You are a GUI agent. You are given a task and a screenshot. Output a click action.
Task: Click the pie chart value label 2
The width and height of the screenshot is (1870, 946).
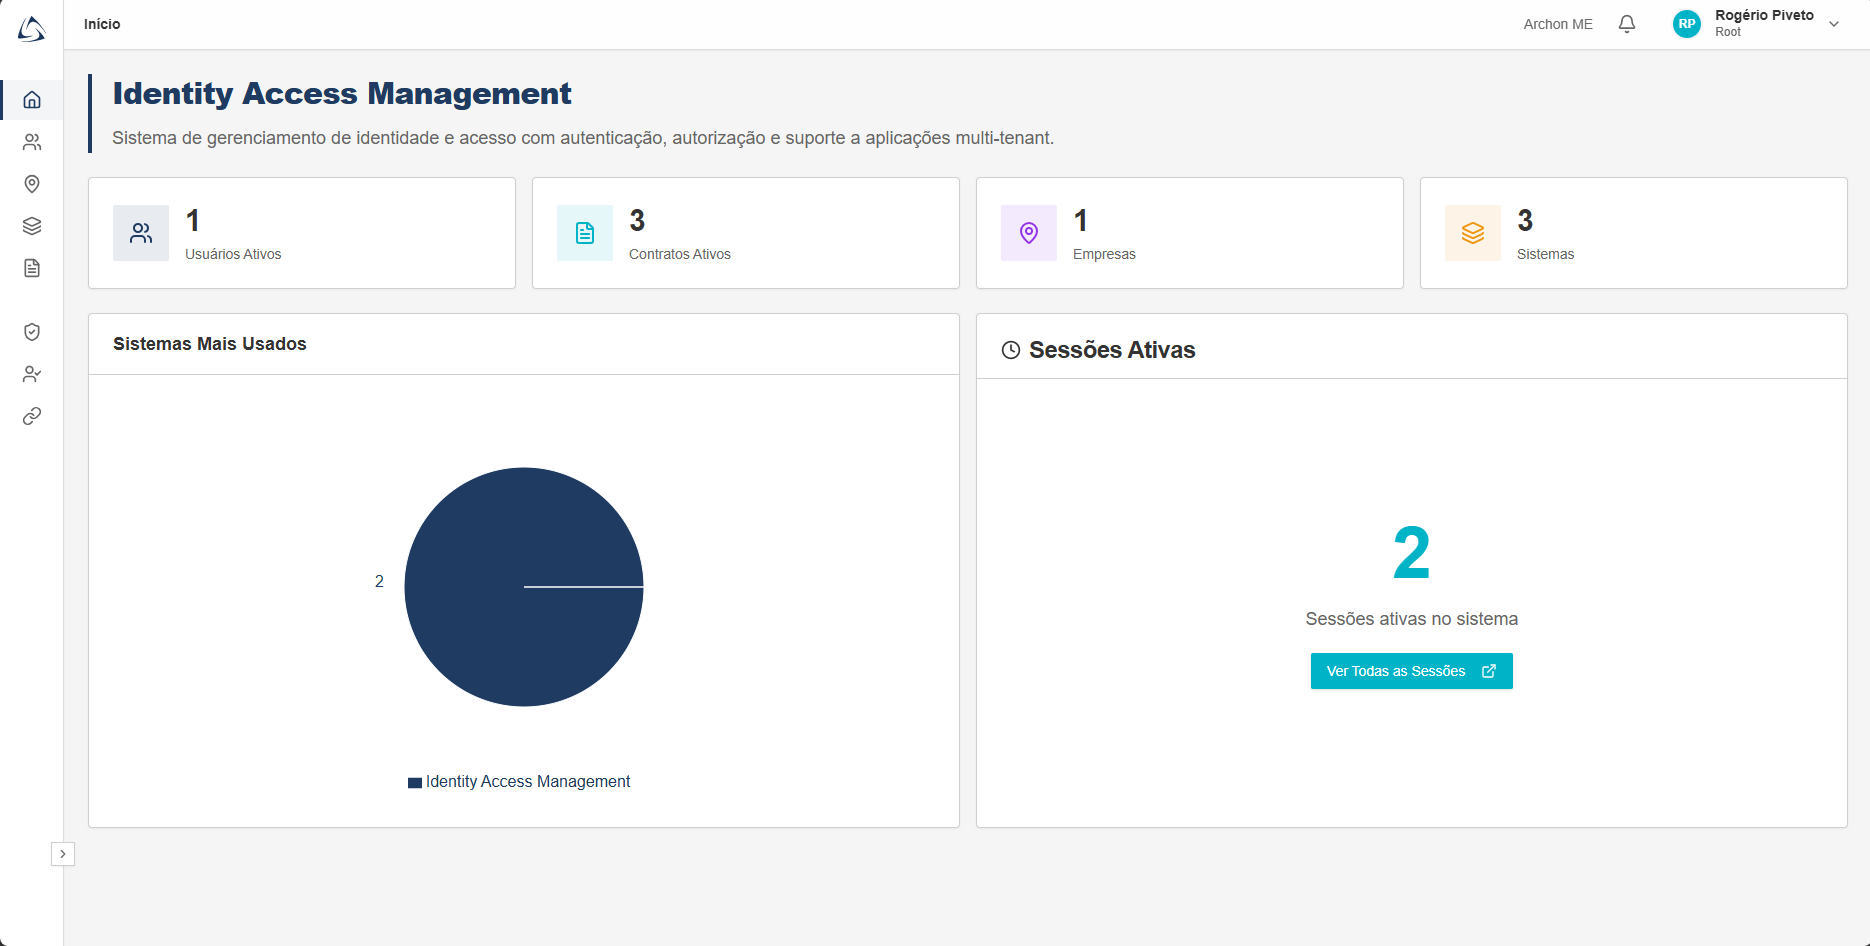[x=379, y=581]
